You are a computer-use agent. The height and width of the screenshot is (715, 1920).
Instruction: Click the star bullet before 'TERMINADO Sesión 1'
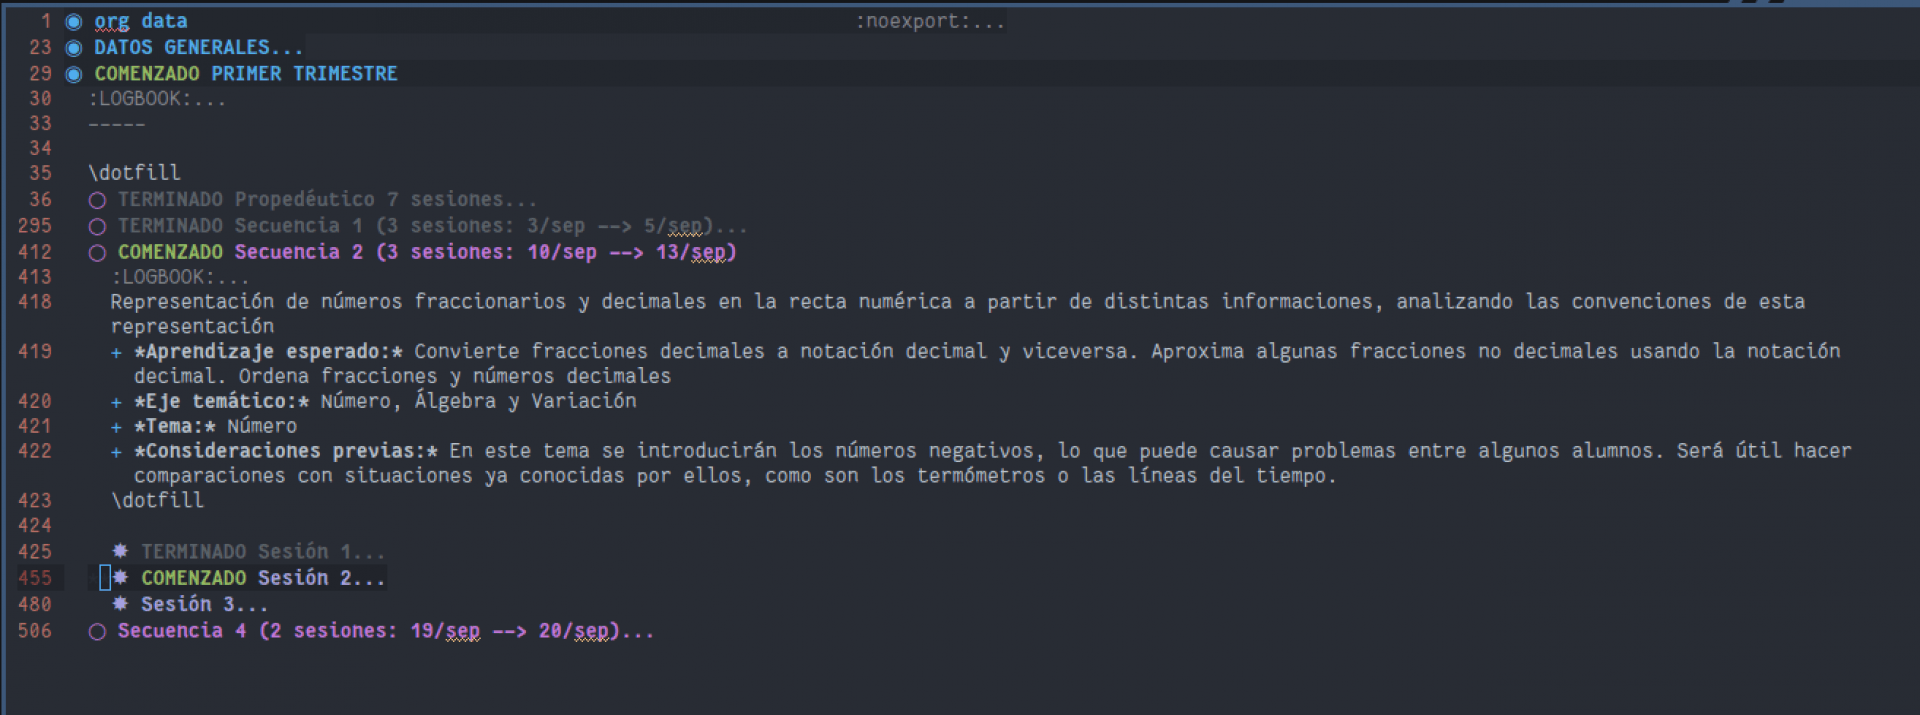click(120, 551)
